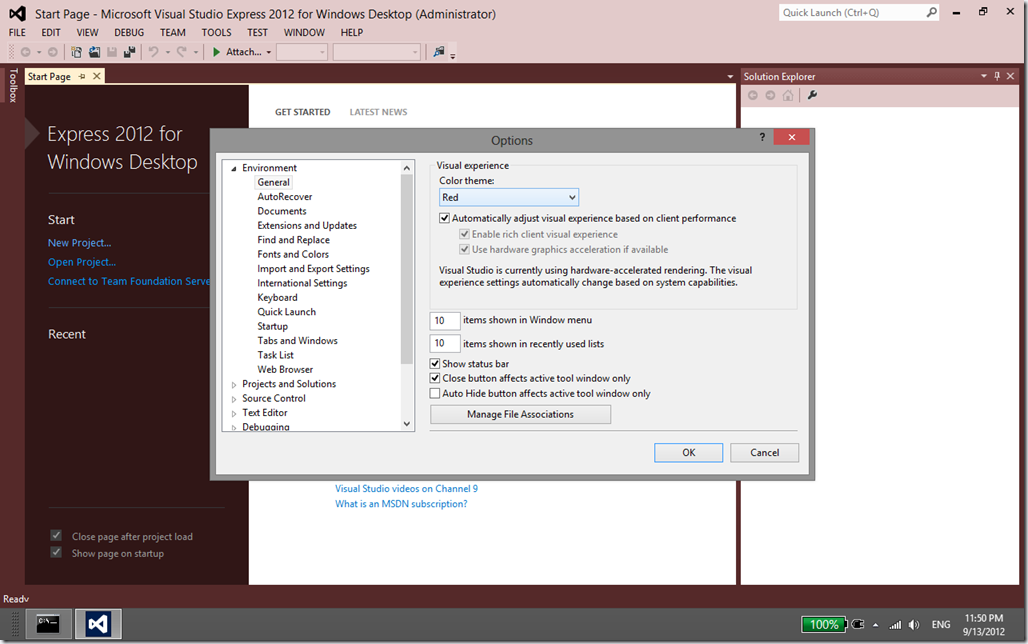
Task: Toggle Enable rich client visual experience checkbox
Action: click(x=465, y=234)
